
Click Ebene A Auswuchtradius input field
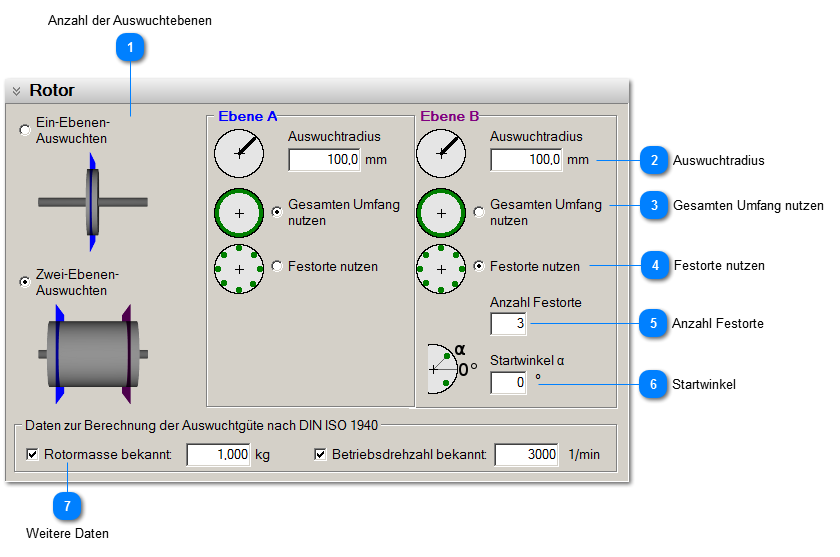[x=325, y=159]
